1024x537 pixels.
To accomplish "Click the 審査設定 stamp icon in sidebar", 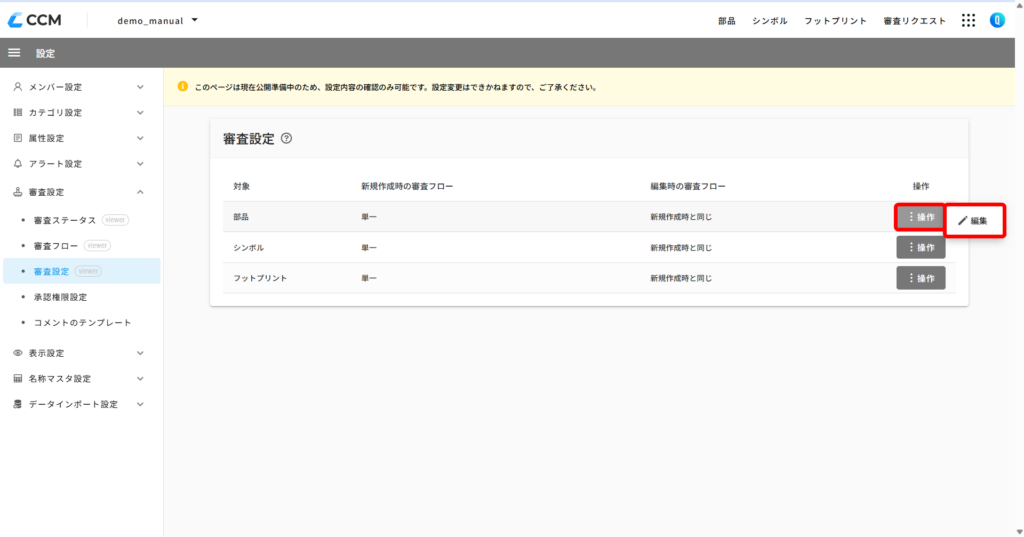I will pos(18,192).
